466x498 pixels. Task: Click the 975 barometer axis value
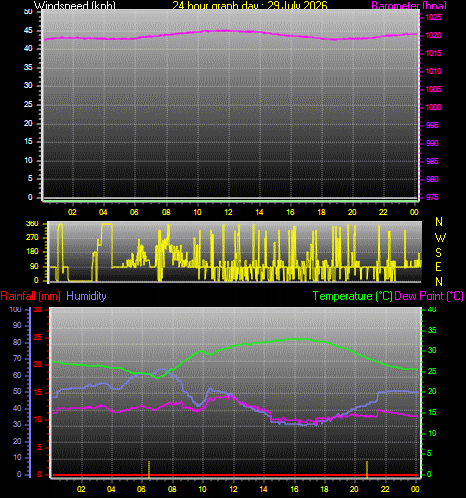[x=432, y=197]
